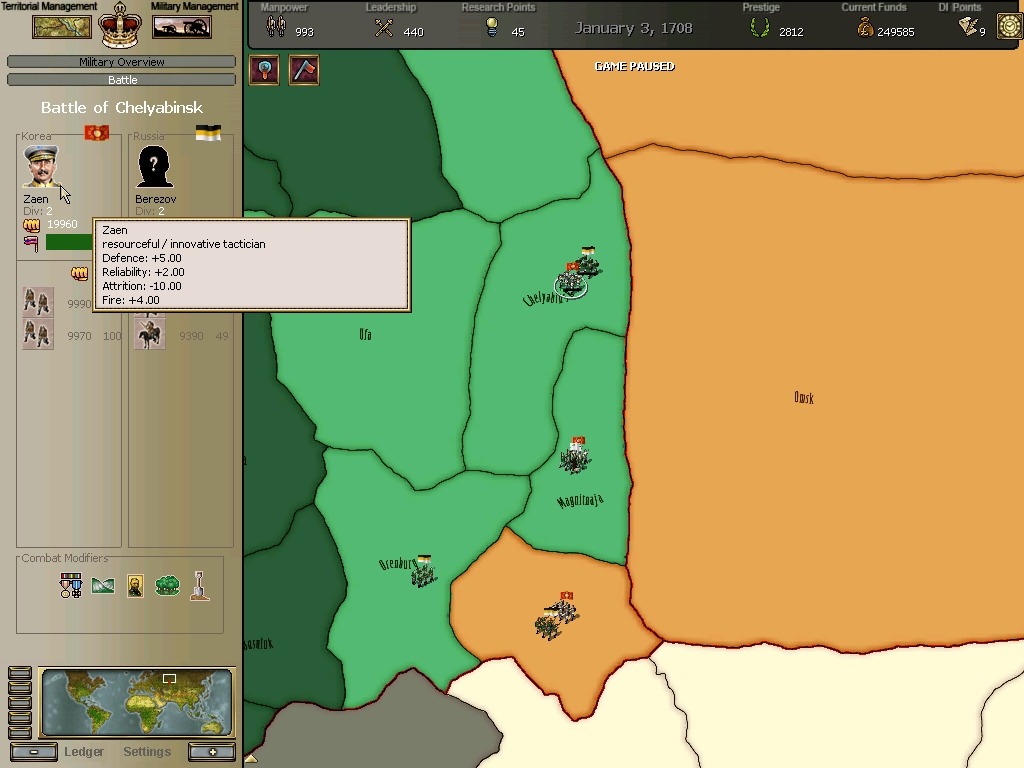The width and height of the screenshot is (1024, 768).
Task: Click the Orenburg province label
Action: coord(397,564)
